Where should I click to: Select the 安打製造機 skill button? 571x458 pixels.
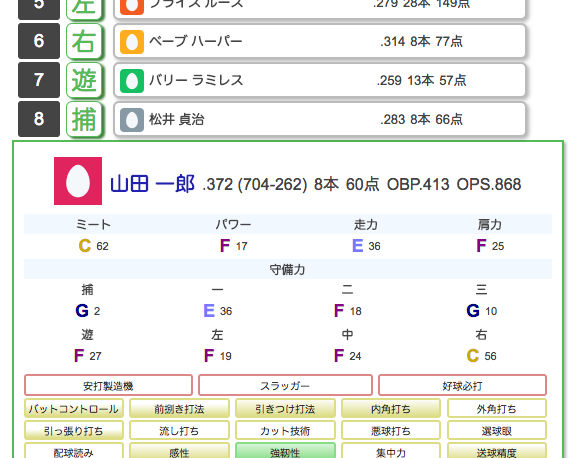(108, 385)
